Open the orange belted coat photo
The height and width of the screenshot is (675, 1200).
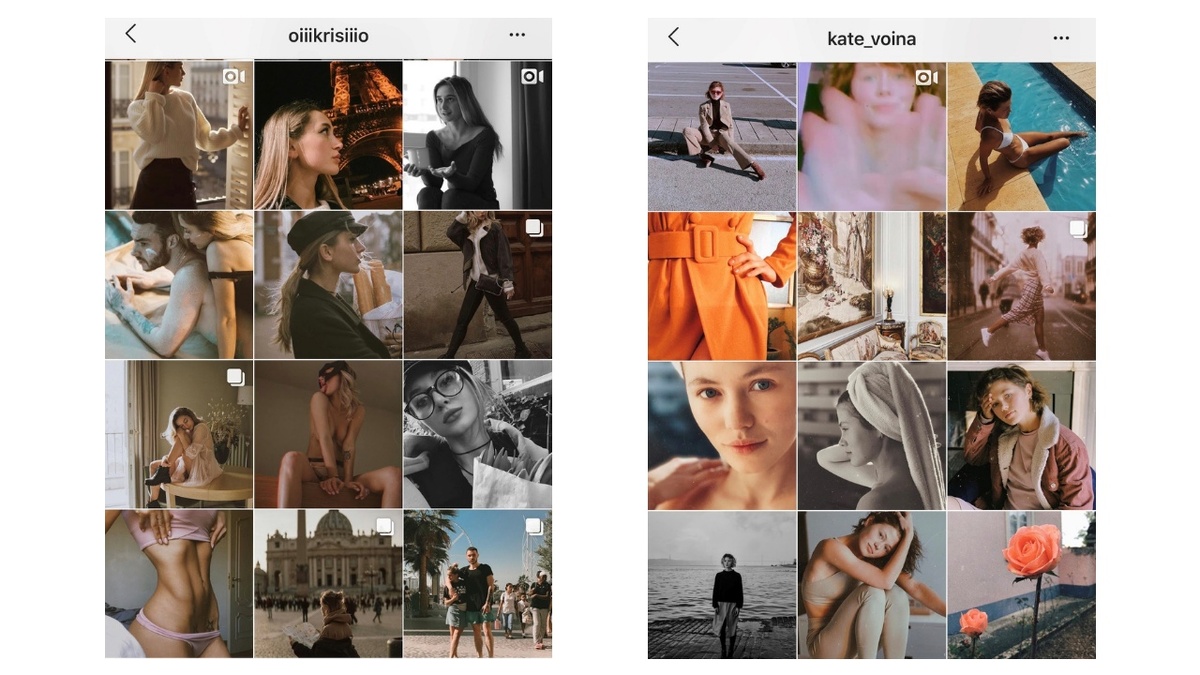click(x=722, y=286)
